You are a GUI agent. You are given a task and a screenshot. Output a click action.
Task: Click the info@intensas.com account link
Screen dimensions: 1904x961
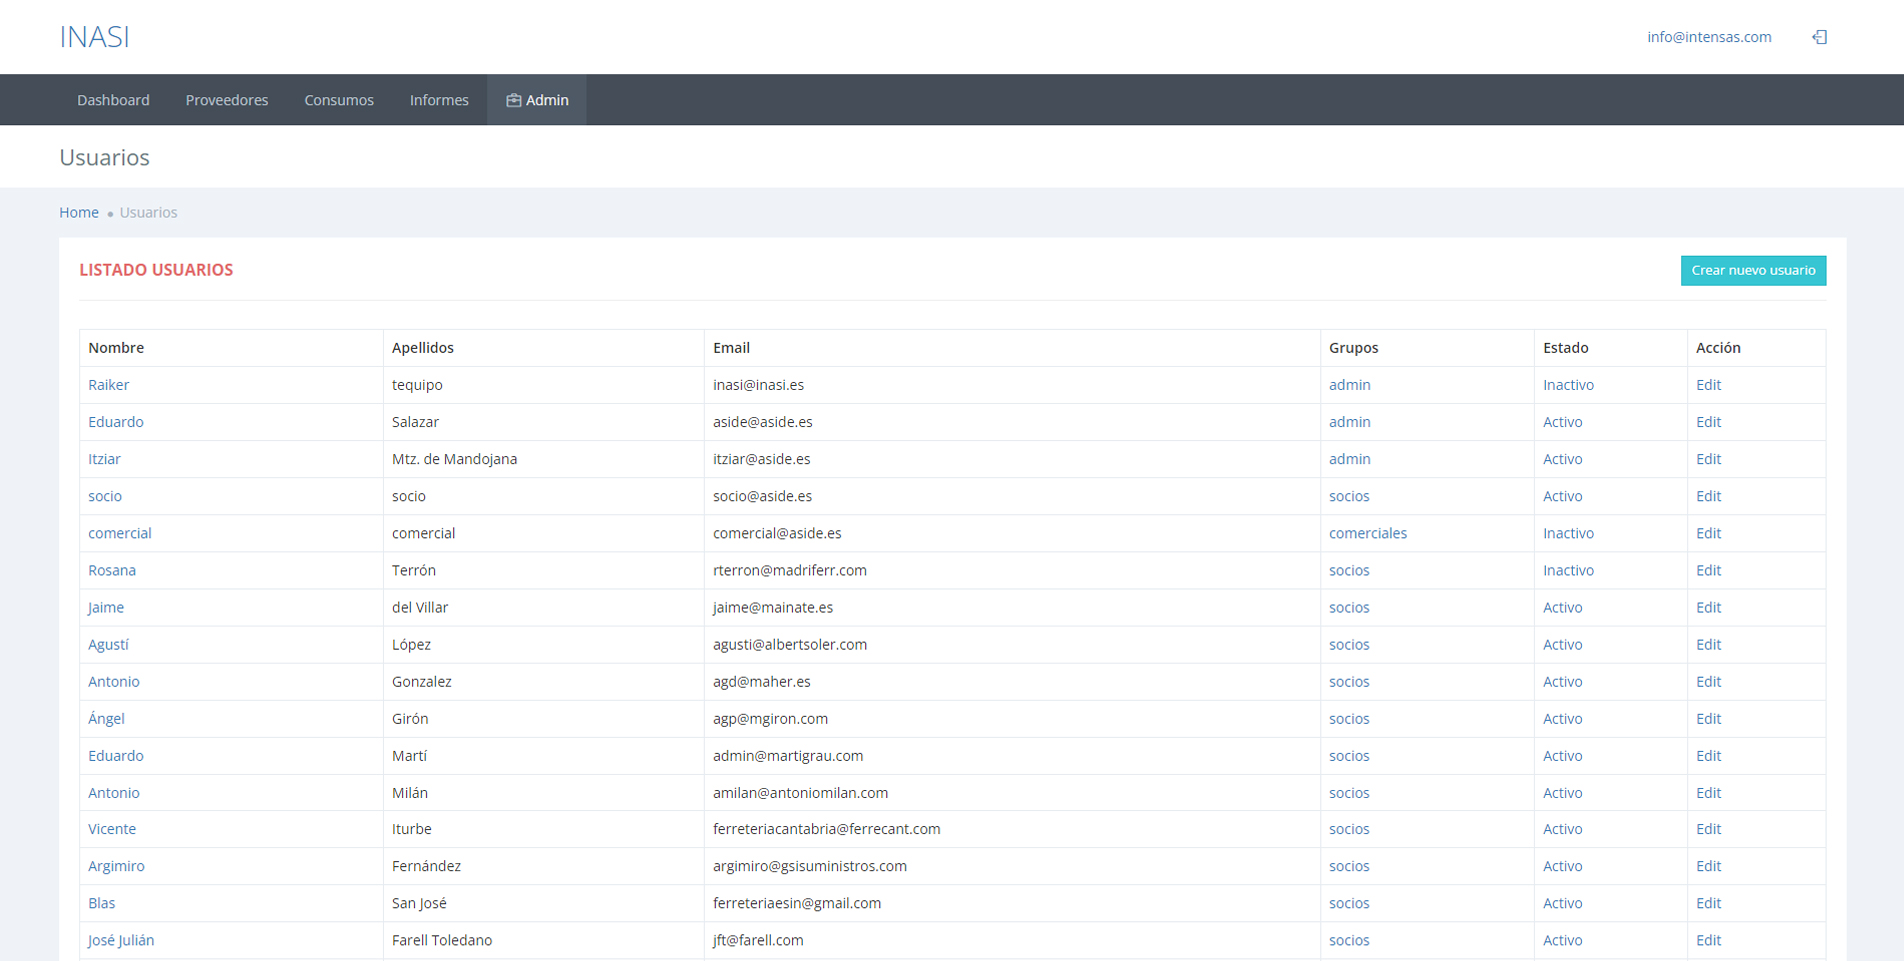pos(1709,37)
